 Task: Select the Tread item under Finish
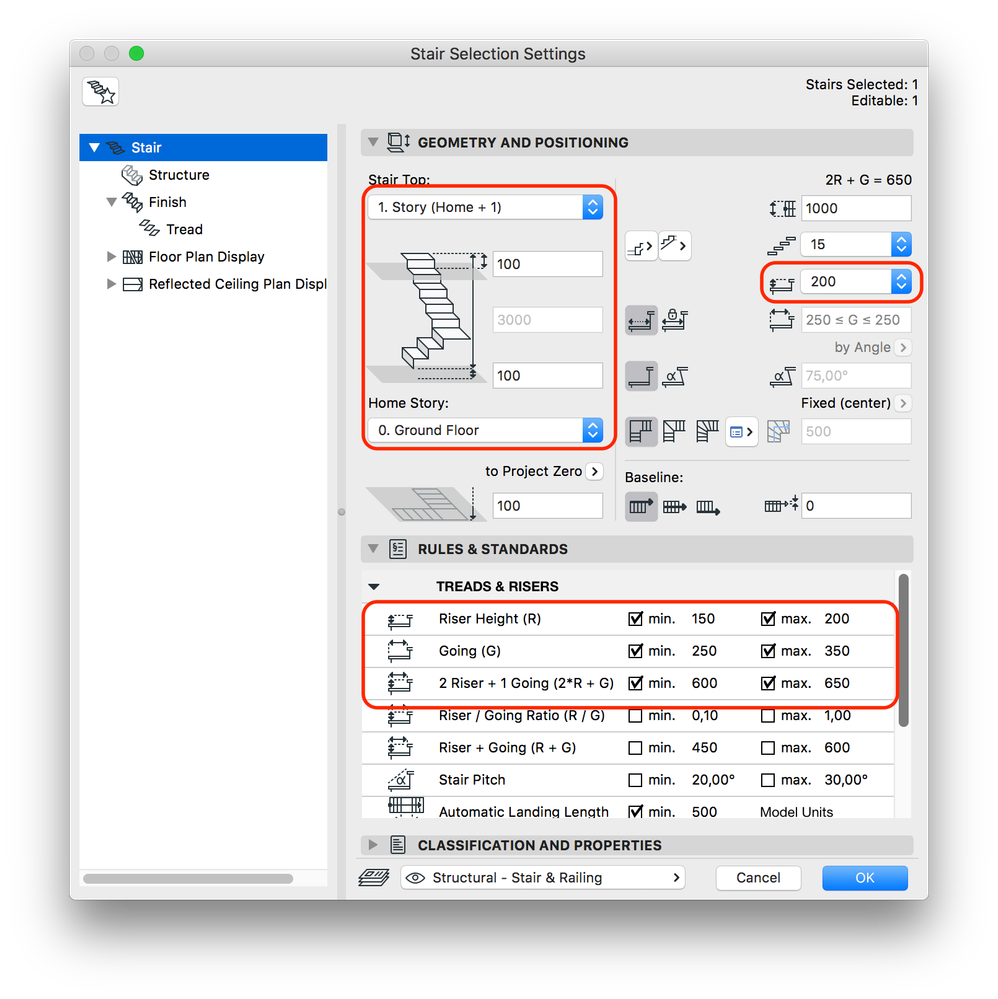(184, 229)
